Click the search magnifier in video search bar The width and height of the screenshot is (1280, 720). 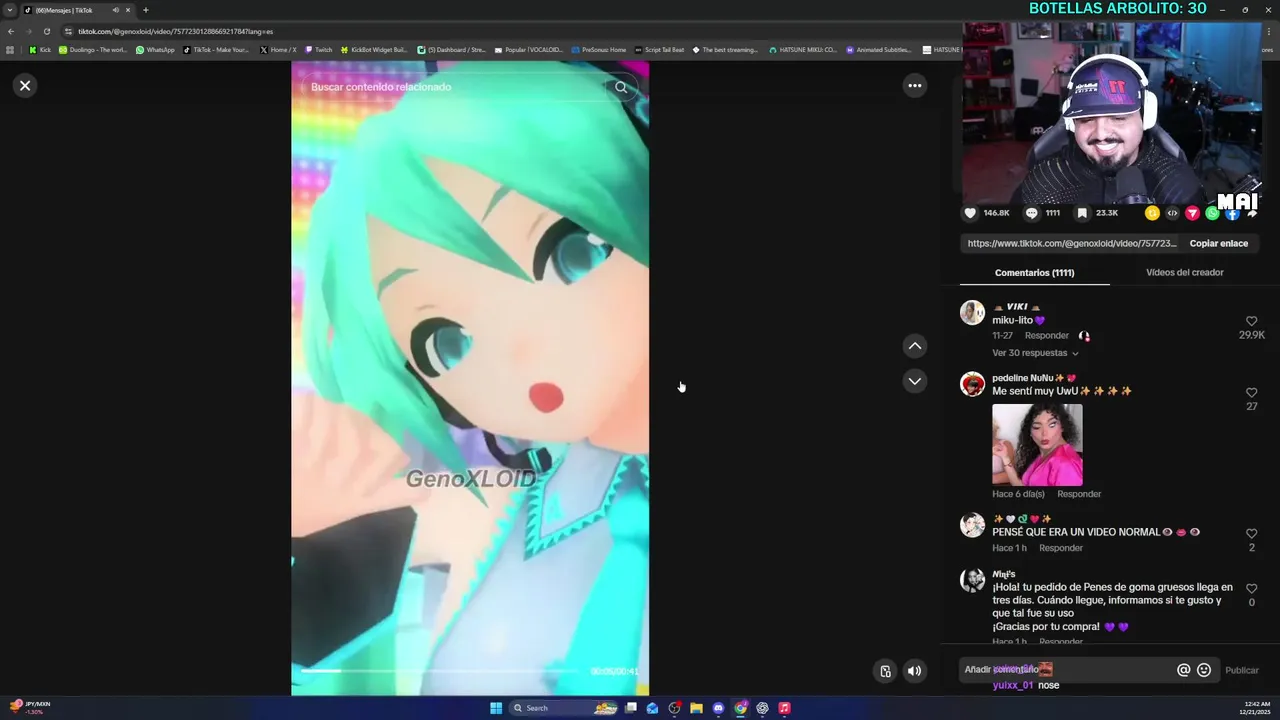621,87
